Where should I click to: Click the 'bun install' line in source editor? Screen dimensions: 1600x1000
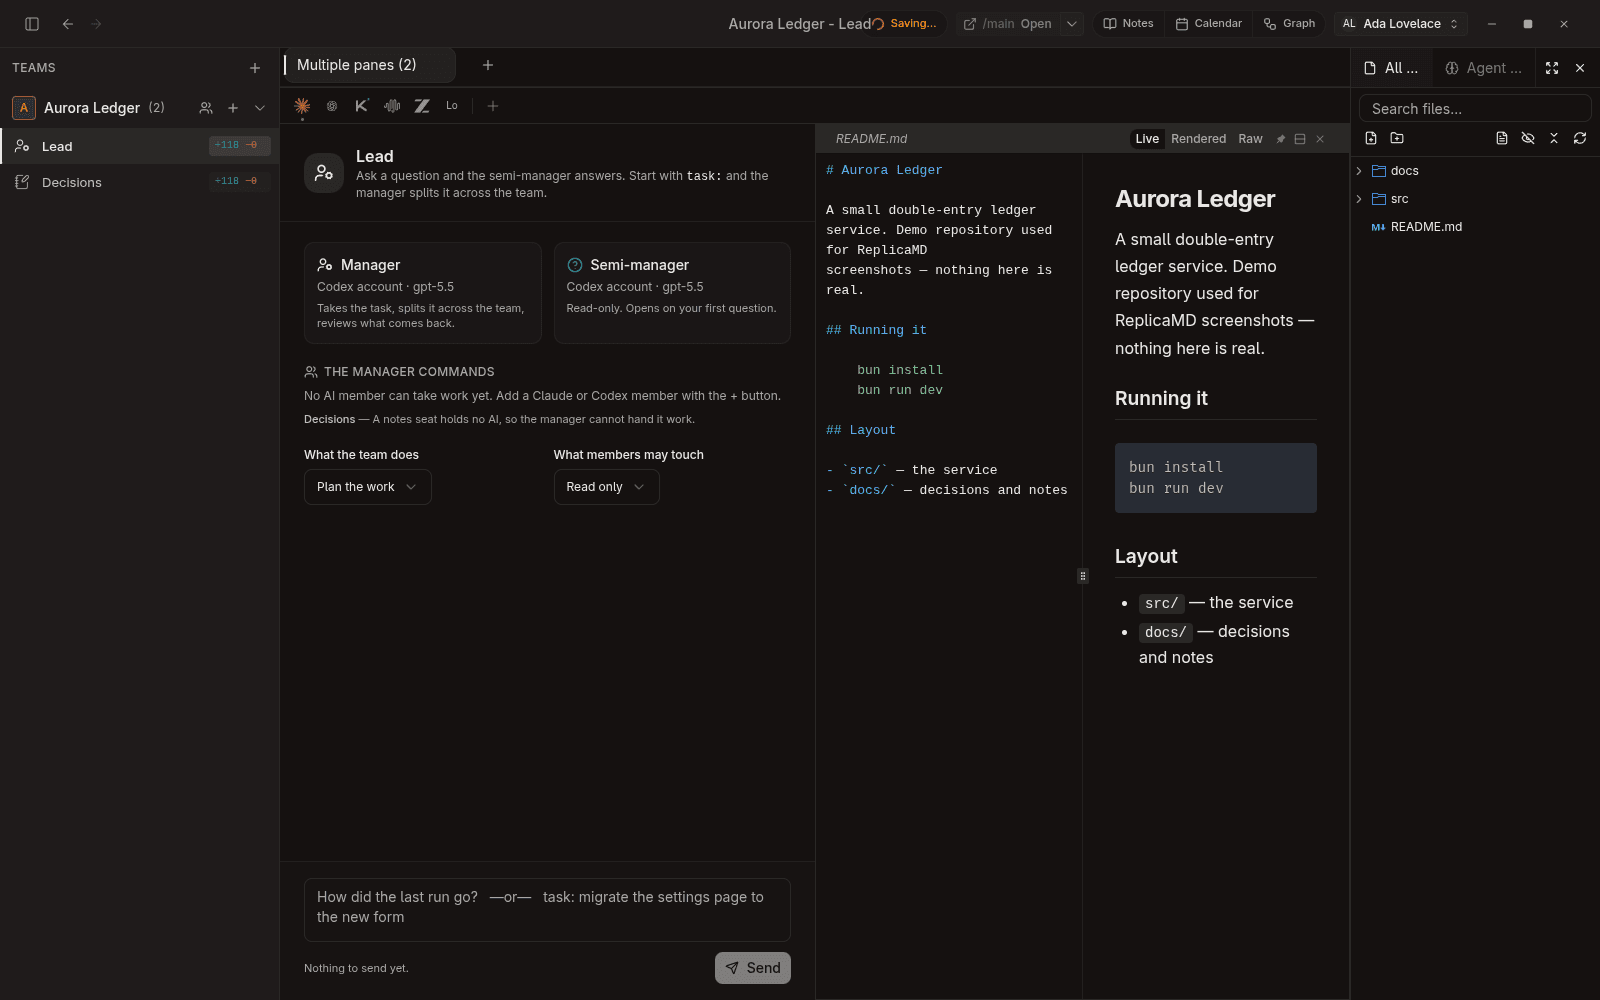(900, 370)
